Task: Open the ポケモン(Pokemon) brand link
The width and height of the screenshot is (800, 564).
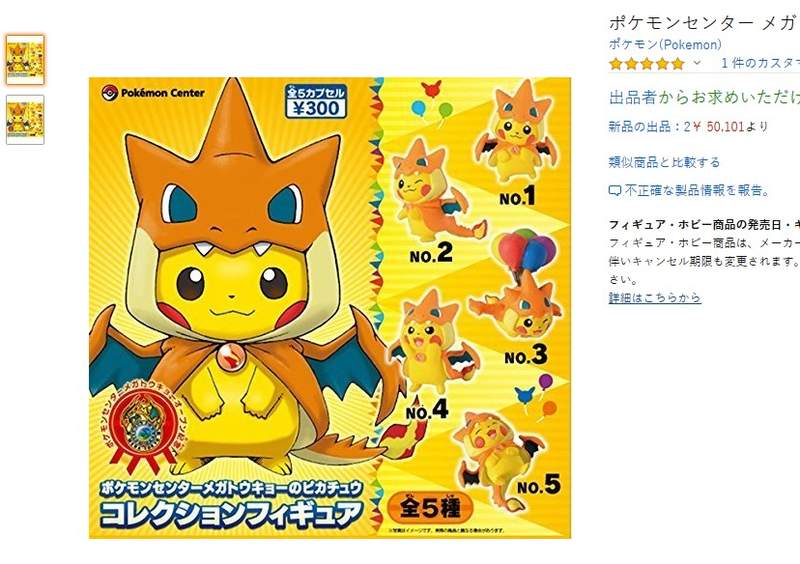Action: tap(665, 45)
